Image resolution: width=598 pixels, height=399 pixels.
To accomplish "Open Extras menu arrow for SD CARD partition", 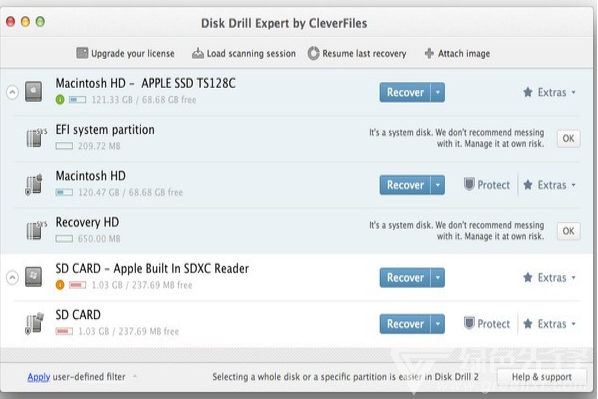I will click(574, 324).
